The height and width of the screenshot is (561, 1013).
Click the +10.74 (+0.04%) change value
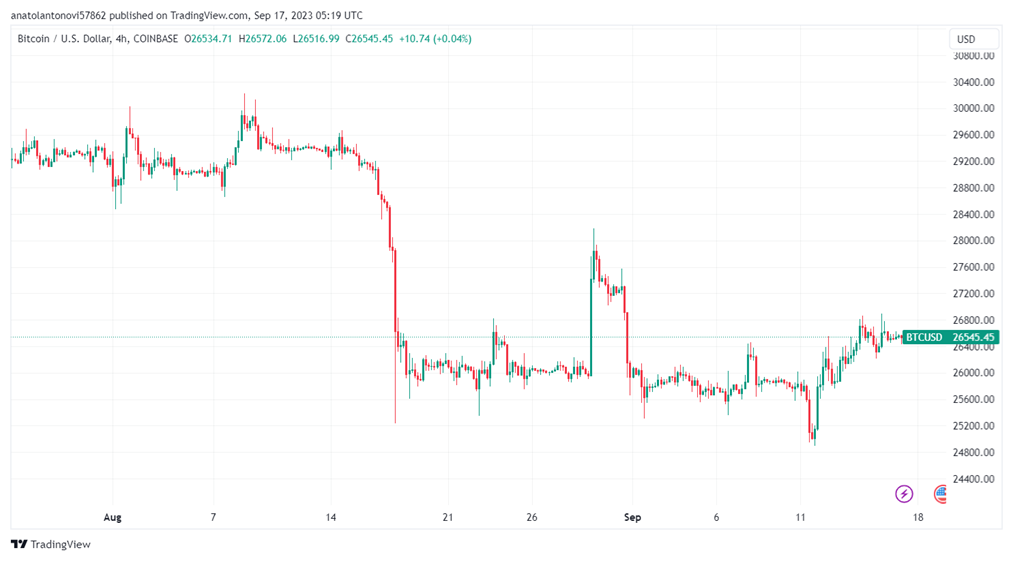tap(435, 39)
